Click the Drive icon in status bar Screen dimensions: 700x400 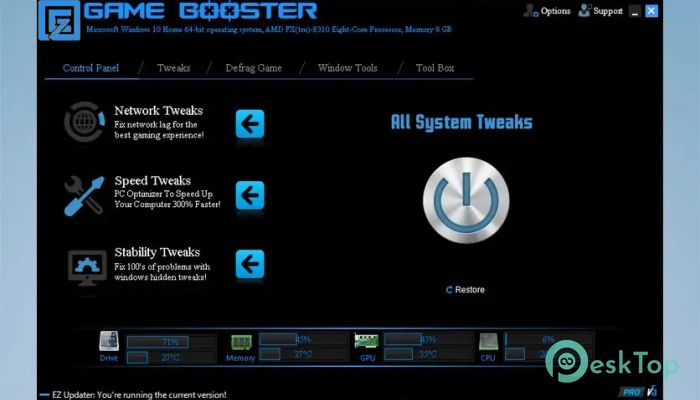109,342
